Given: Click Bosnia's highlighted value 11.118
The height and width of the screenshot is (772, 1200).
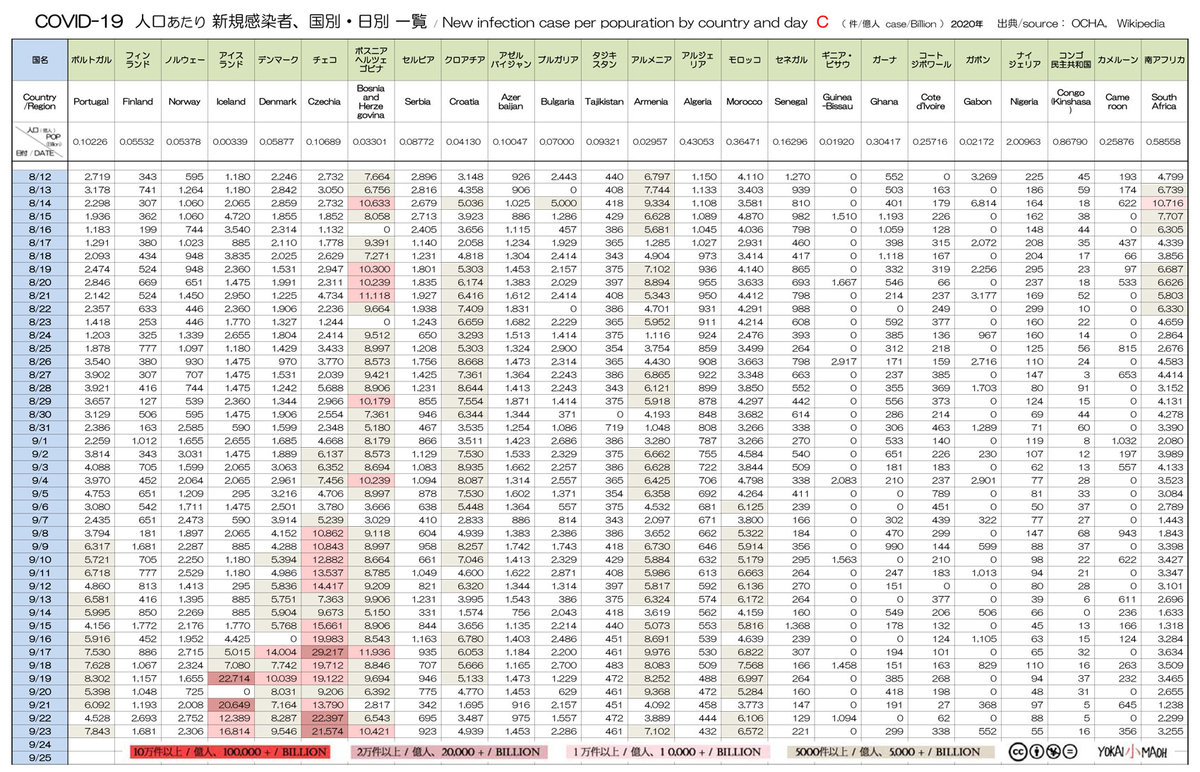Looking at the screenshot, I should (x=373, y=294).
